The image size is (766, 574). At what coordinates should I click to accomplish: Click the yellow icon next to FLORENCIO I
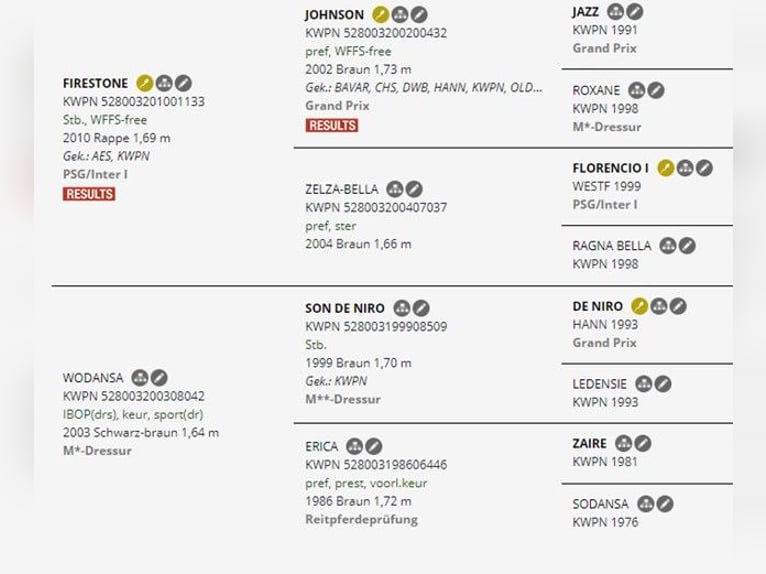[665, 168]
